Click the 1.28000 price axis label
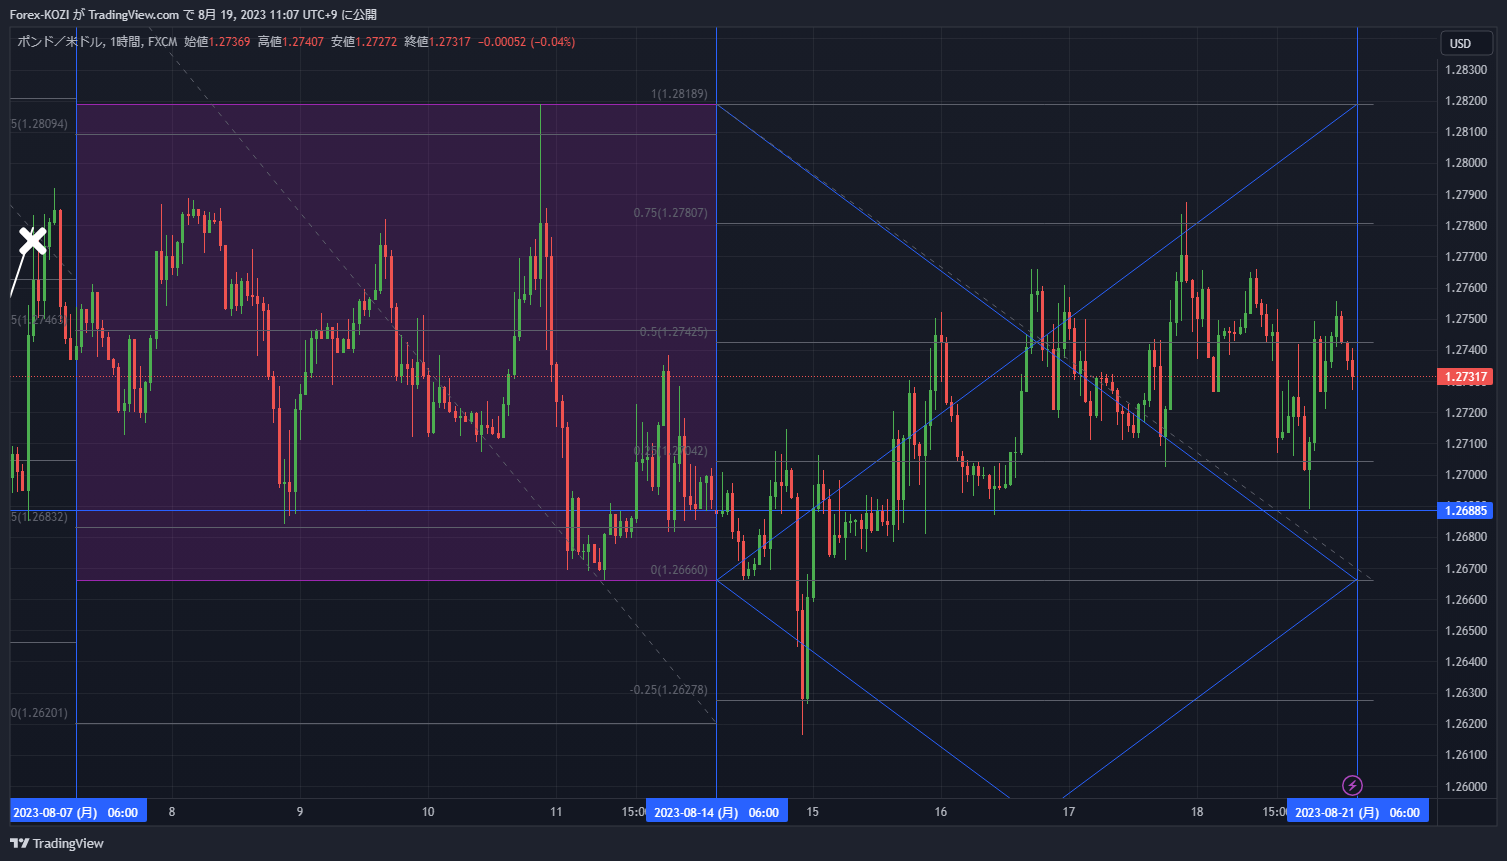1507x861 pixels. pyautogui.click(x=1465, y=163)
